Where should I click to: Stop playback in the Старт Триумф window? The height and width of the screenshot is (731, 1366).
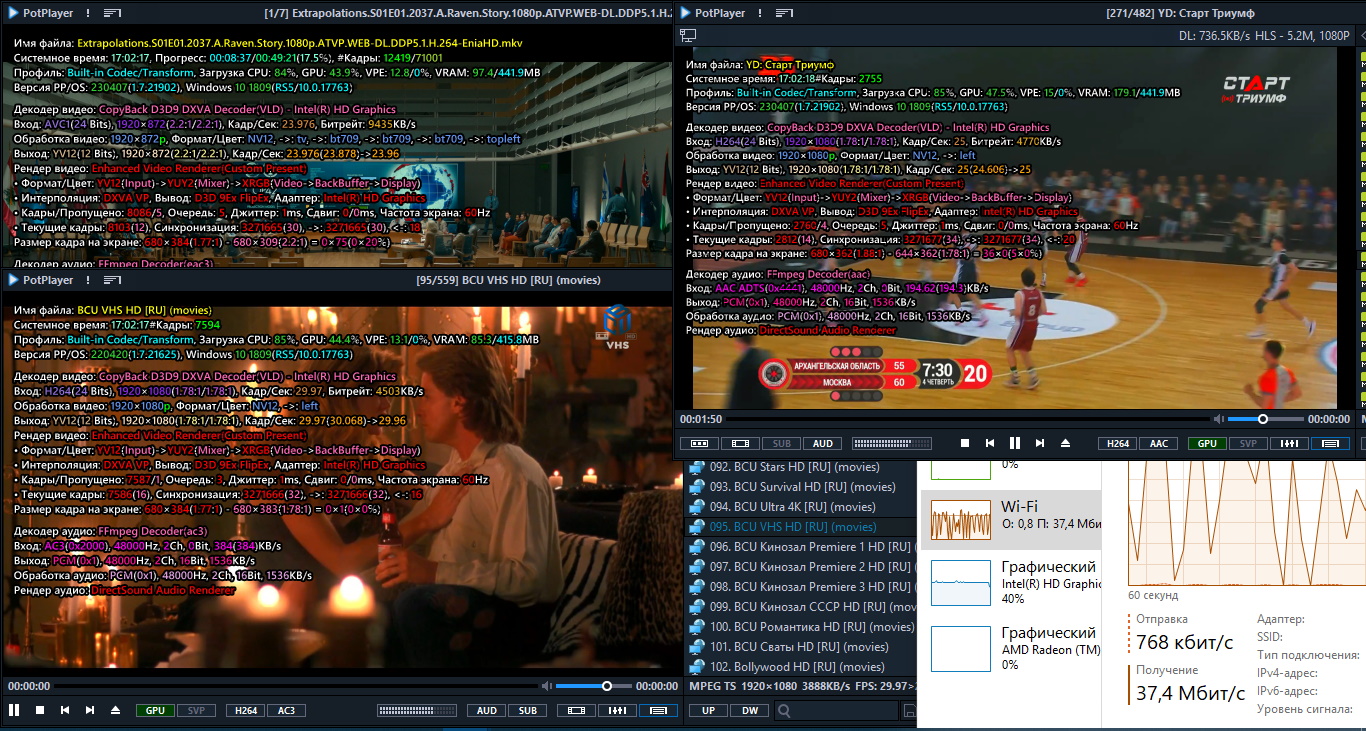965,443
